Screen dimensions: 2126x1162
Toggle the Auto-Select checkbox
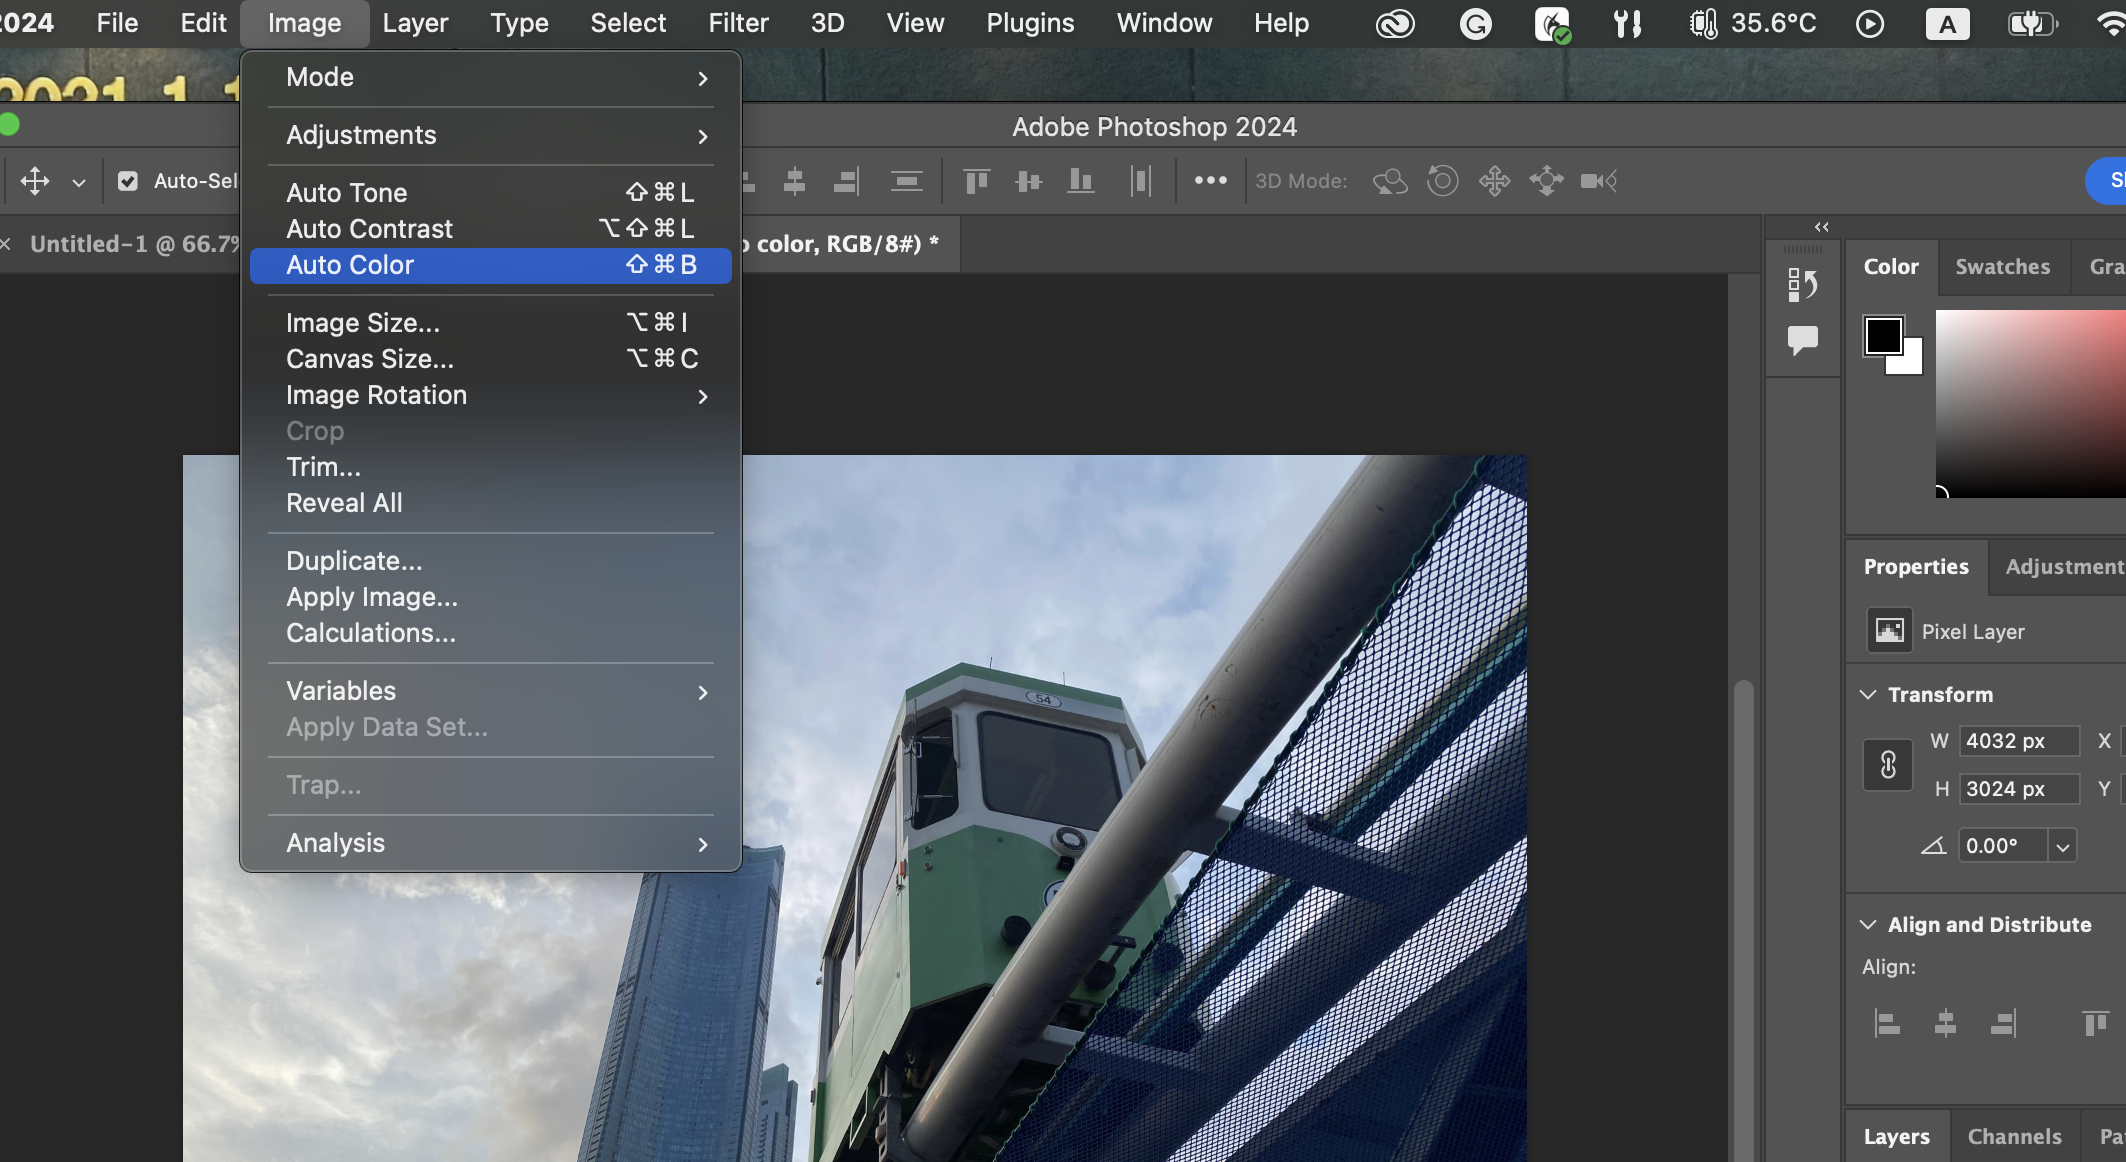coord(128,181)
